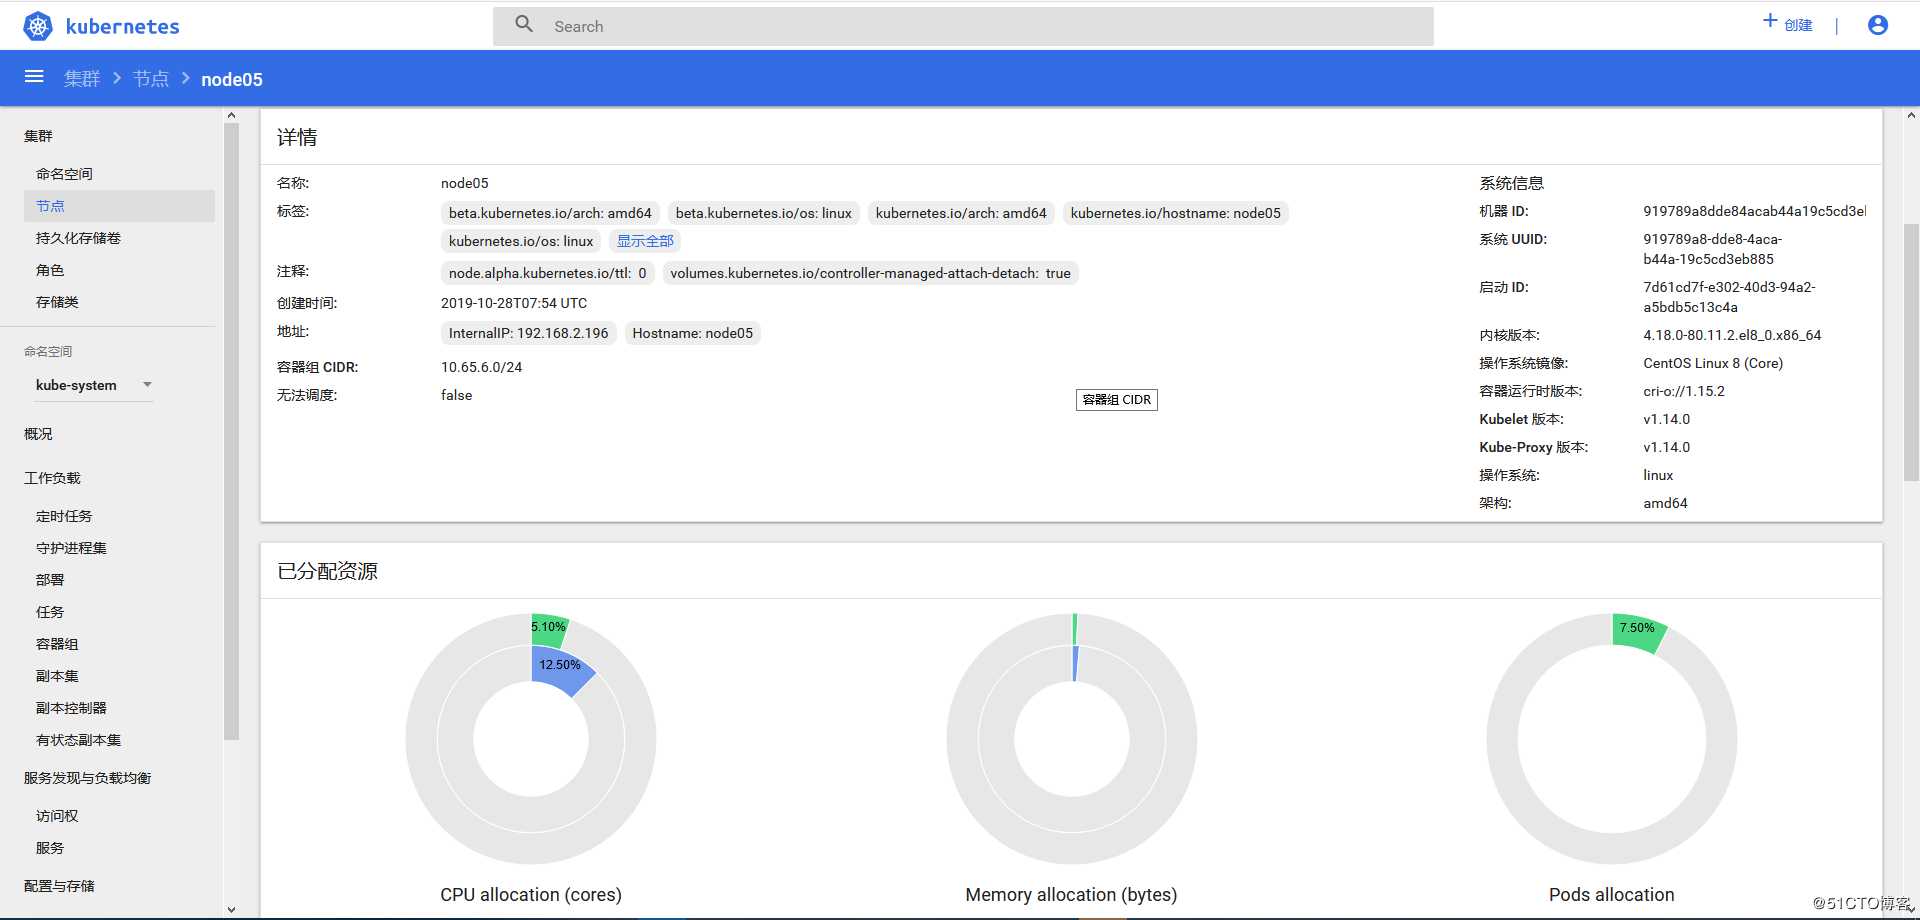The height and width of the screenshot is (920, 1920).
Task: Open 定时任务 sidebar item
Action: 64,516
